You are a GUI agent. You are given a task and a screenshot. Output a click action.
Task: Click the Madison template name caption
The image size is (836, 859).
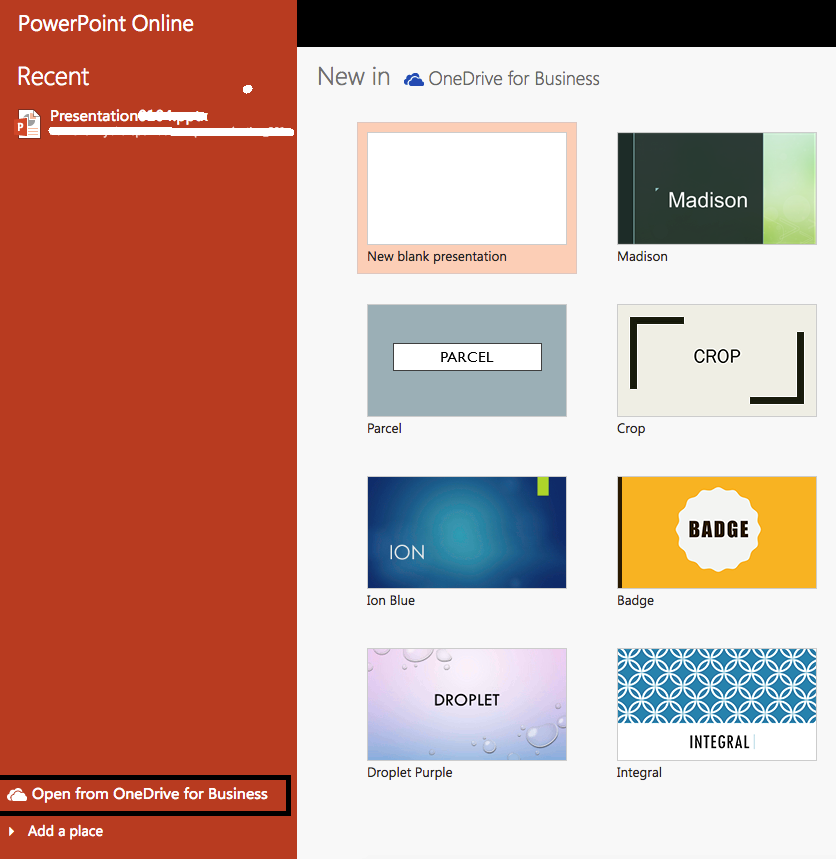[x=642, y=256]
